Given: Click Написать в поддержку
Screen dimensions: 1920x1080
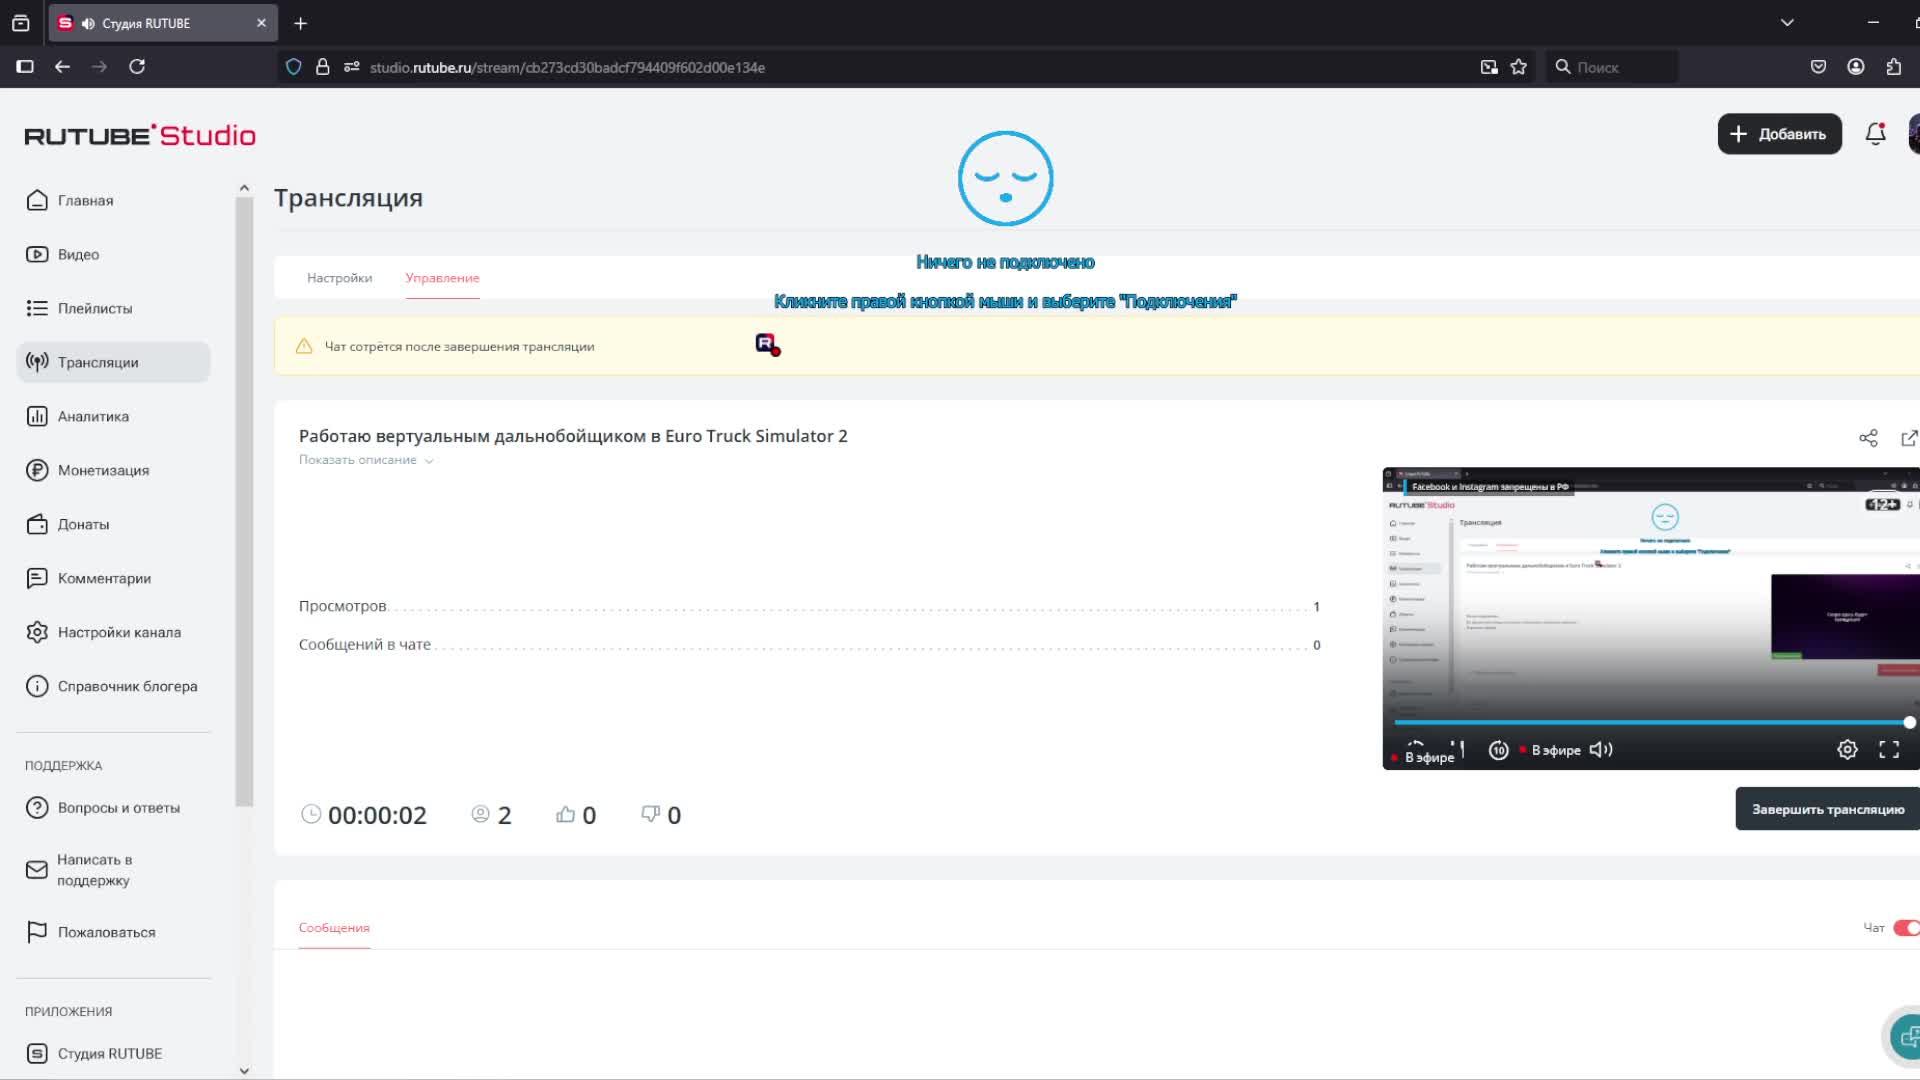Looking at the screenshot, I should coord(113,870).
